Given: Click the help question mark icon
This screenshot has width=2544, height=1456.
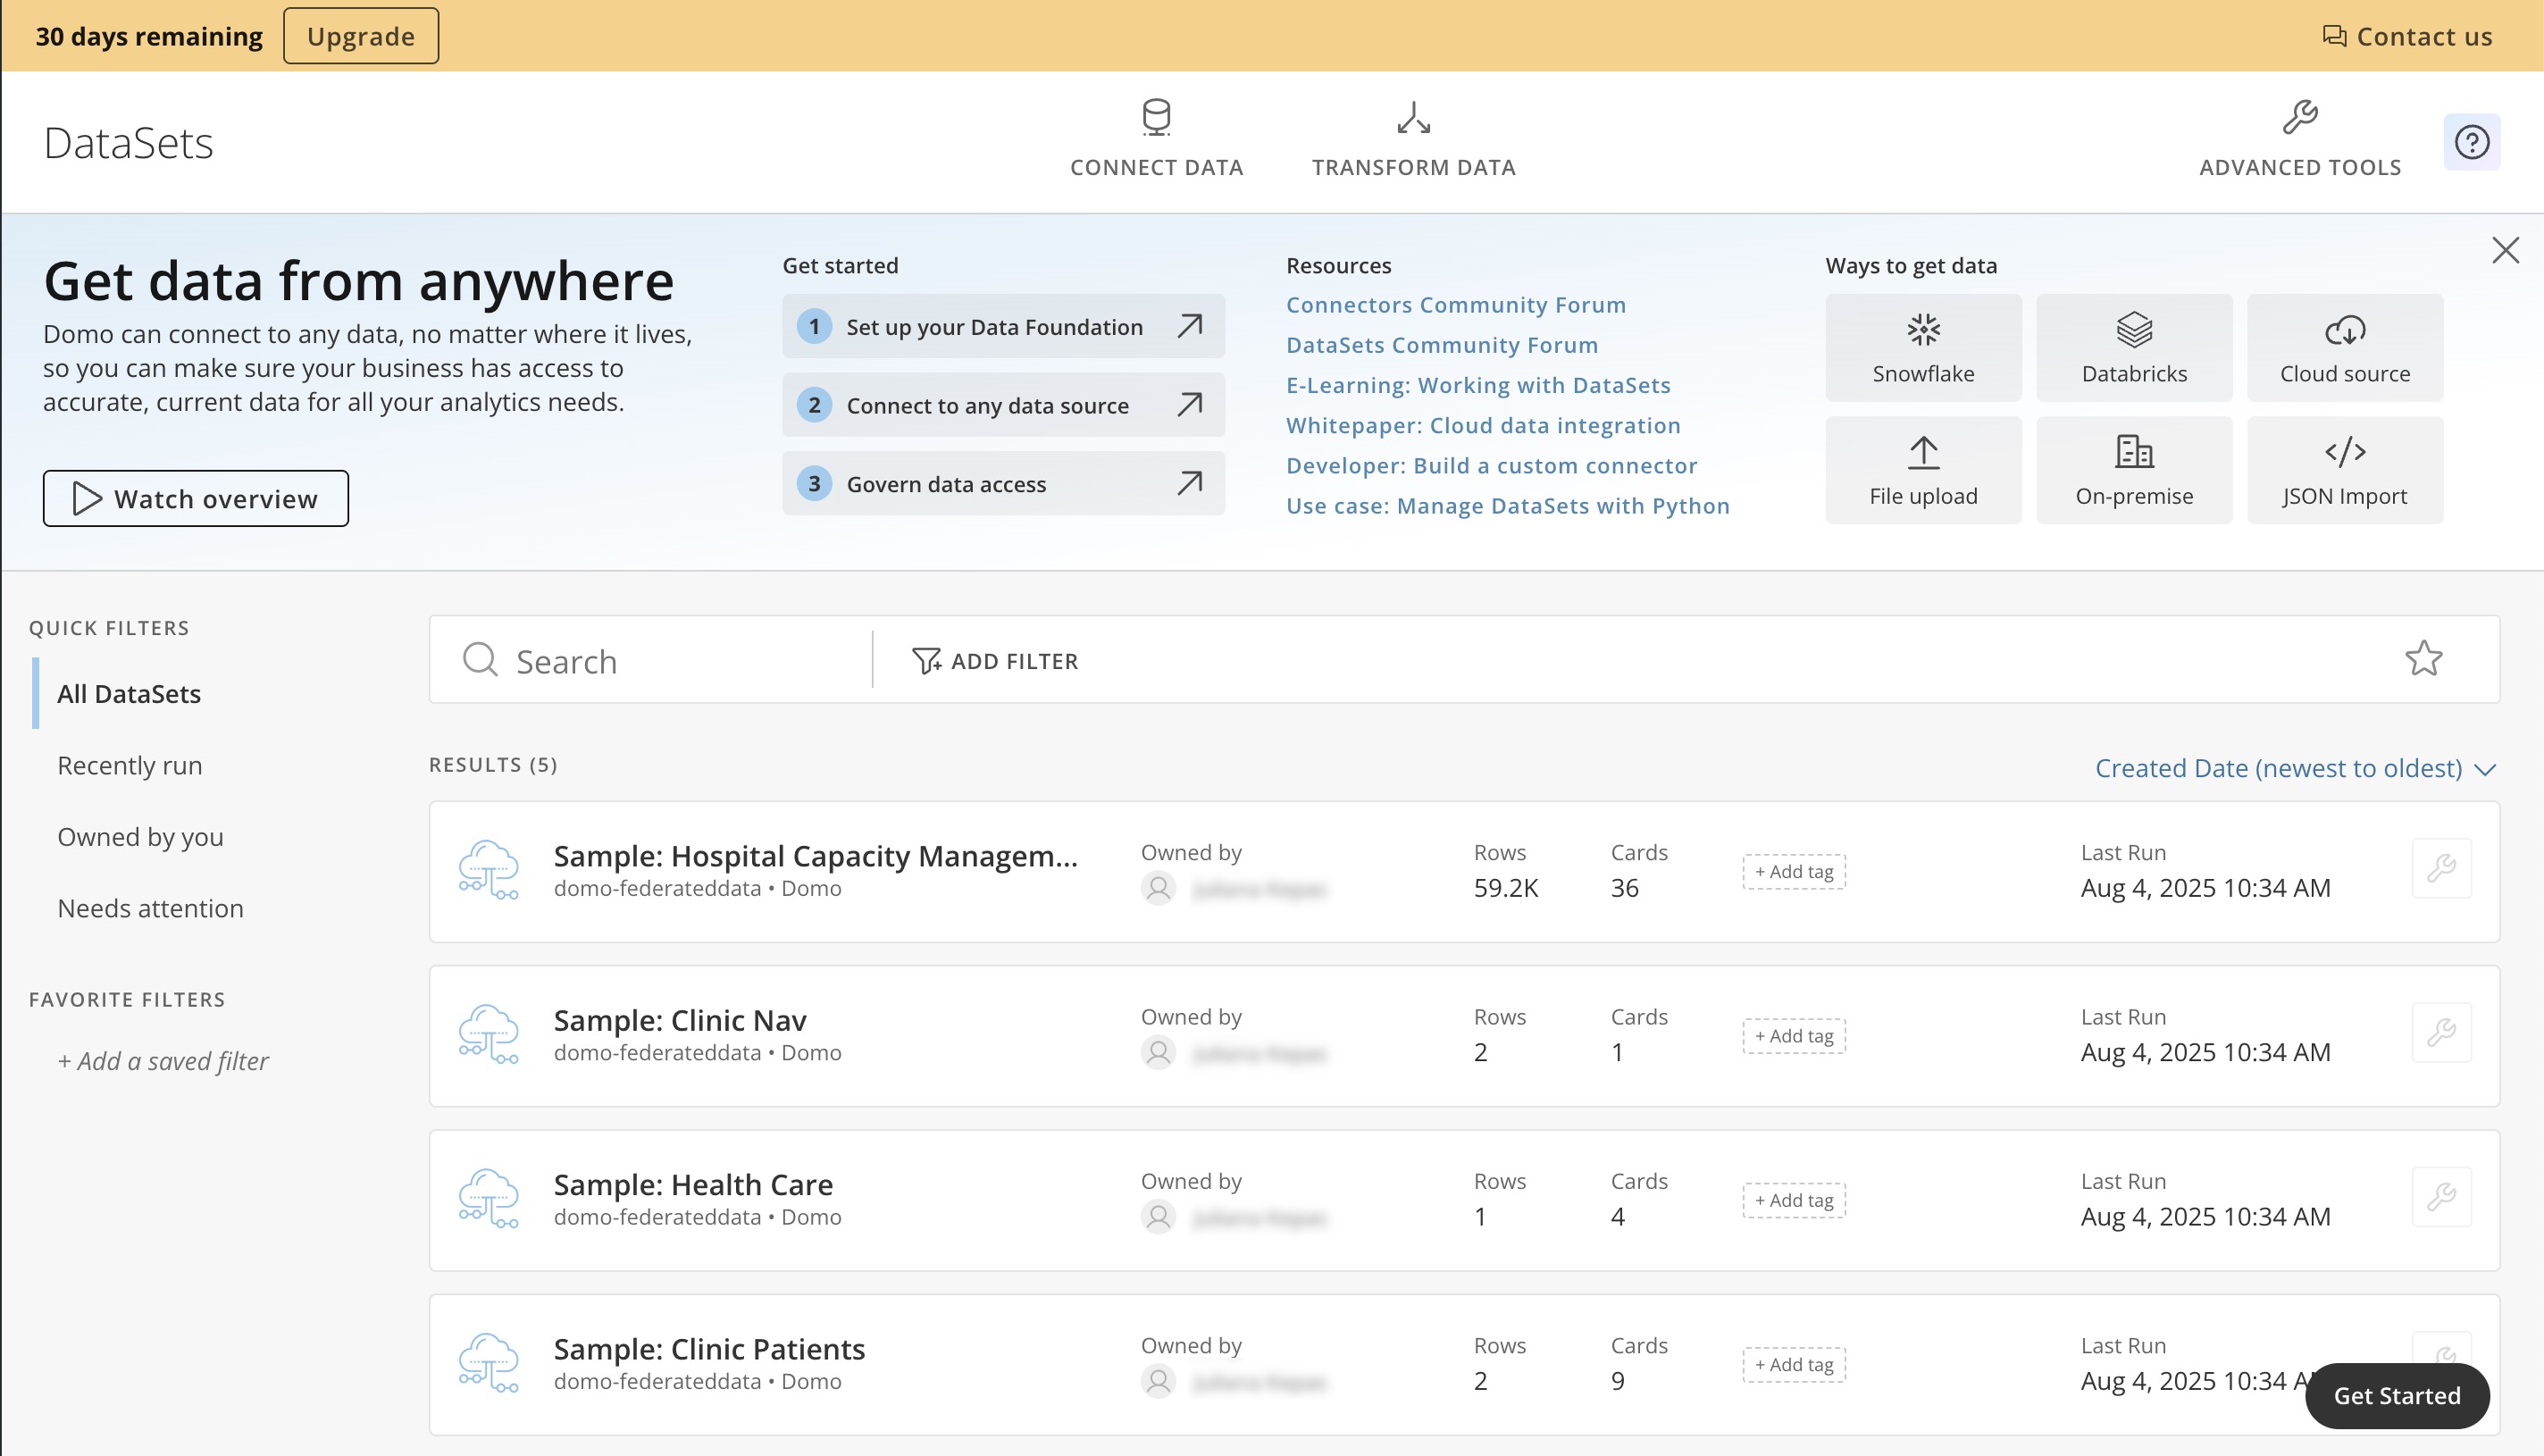Looking at the screenshot, I should [x=2472, y=142].
